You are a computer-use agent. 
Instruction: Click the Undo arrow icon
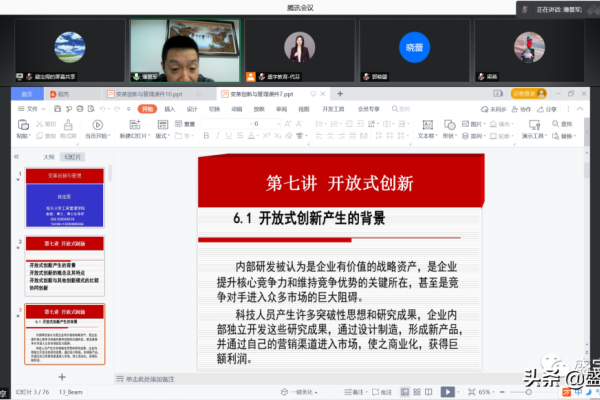[103, 109]
